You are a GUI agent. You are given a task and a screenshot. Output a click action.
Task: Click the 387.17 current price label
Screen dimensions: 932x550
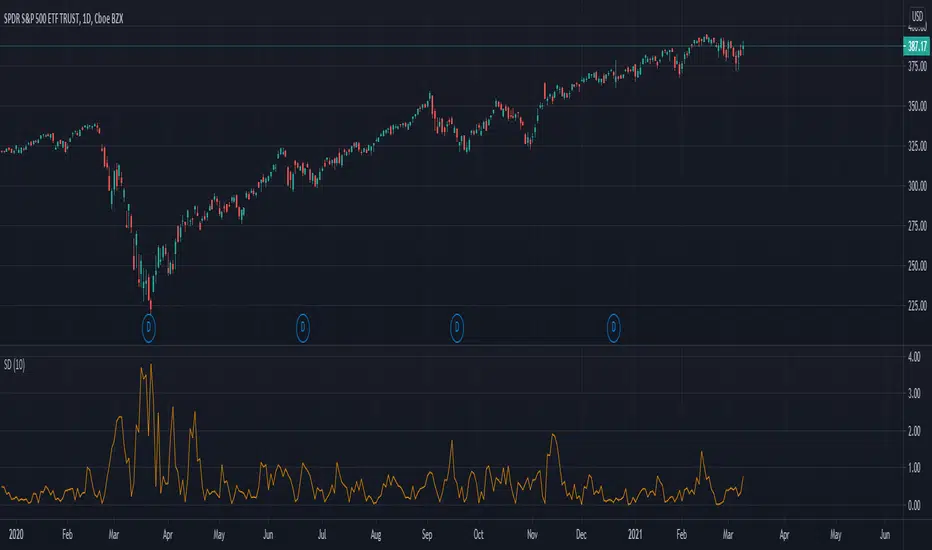[x=916, y=46]
